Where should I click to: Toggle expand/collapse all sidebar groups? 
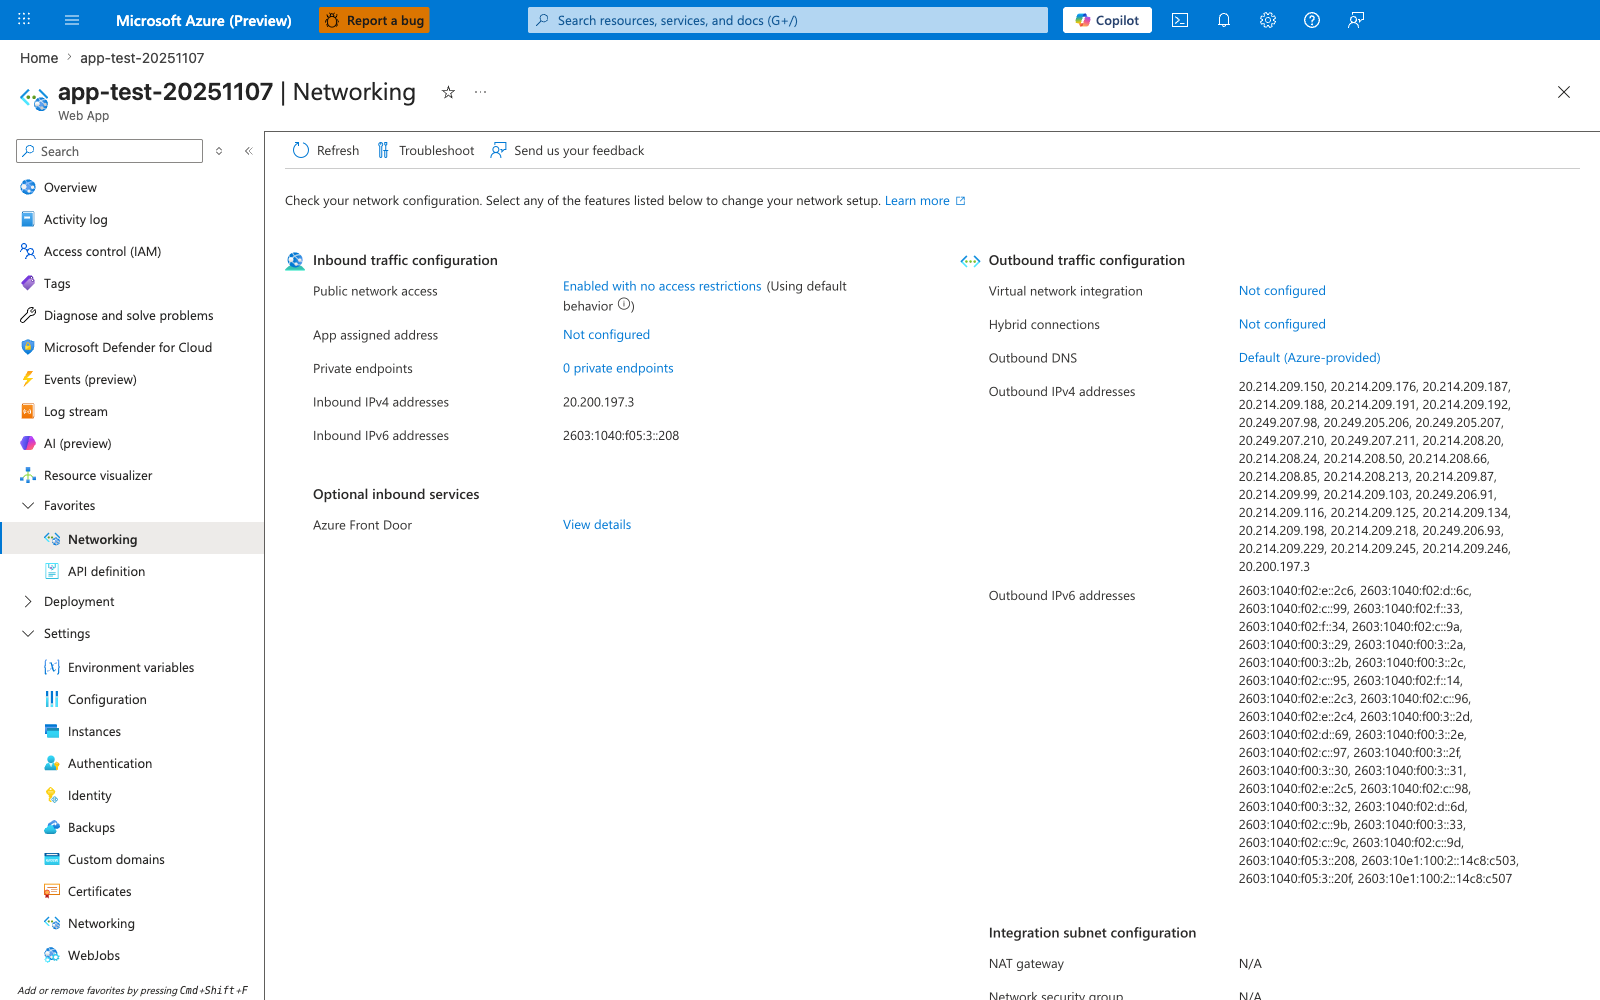click(x=219, y=151)
